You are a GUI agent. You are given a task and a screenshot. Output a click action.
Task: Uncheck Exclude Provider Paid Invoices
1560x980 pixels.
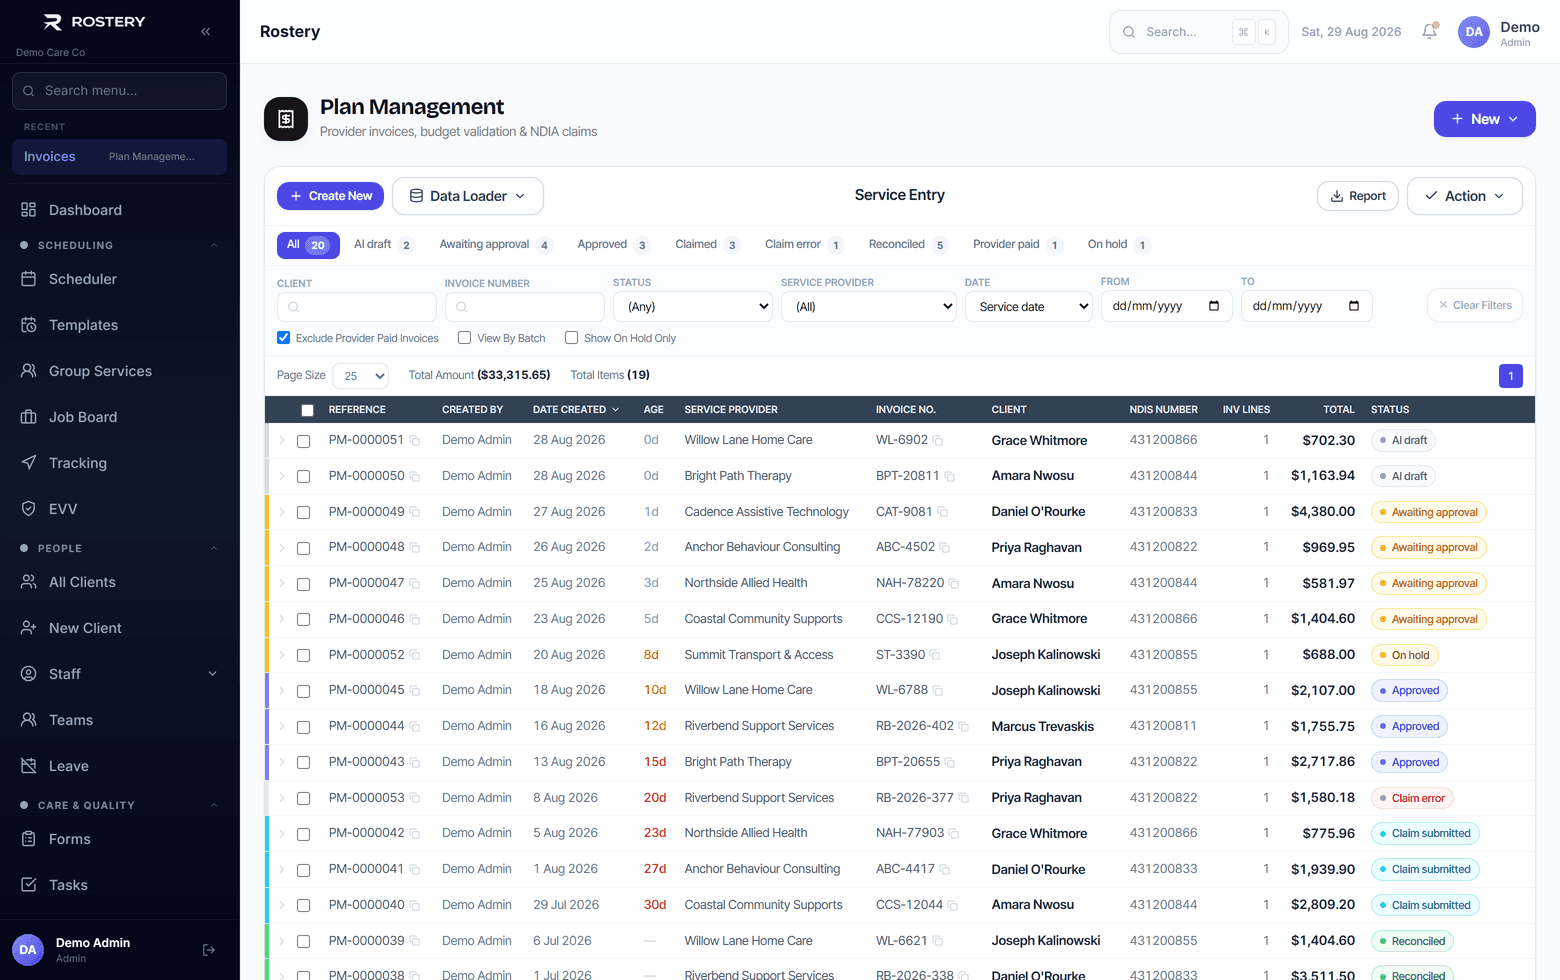coord(283,338)
